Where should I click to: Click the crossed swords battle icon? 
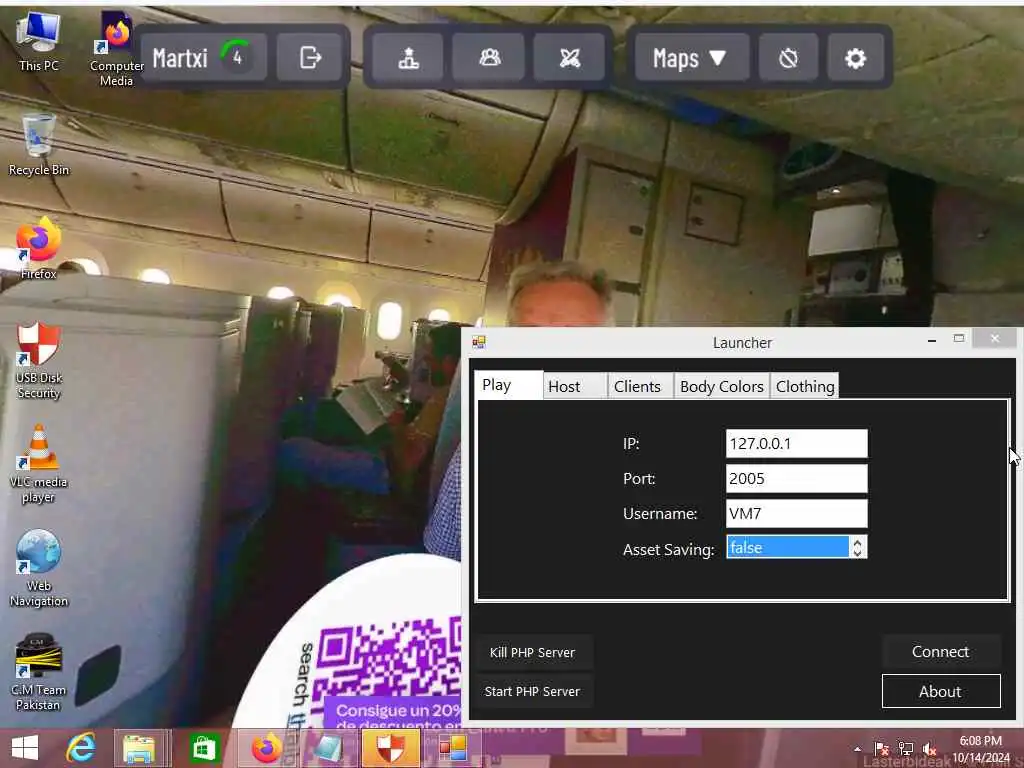point(569,57)
